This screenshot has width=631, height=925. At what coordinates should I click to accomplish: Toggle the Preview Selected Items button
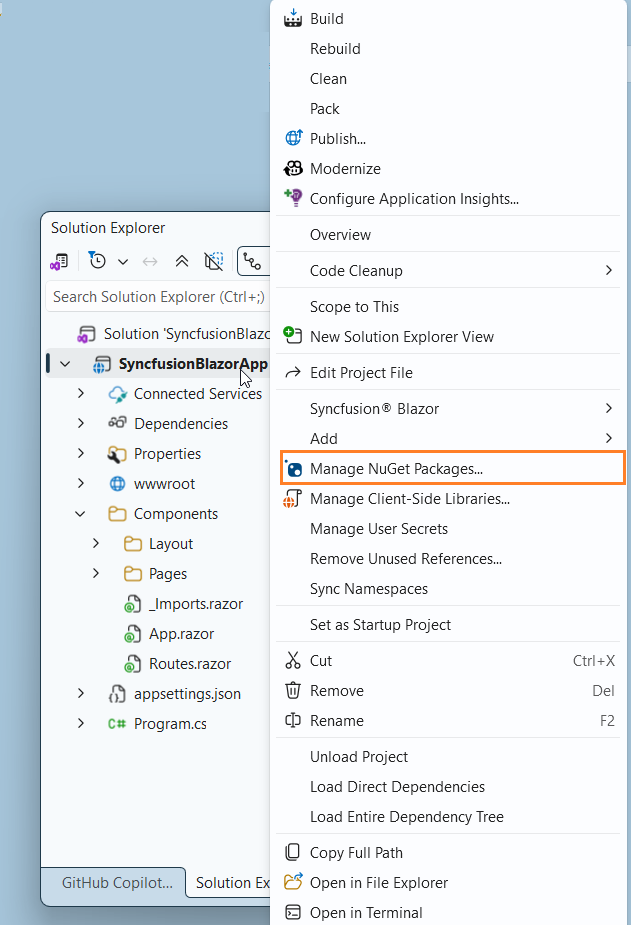[x=213, y=261]
